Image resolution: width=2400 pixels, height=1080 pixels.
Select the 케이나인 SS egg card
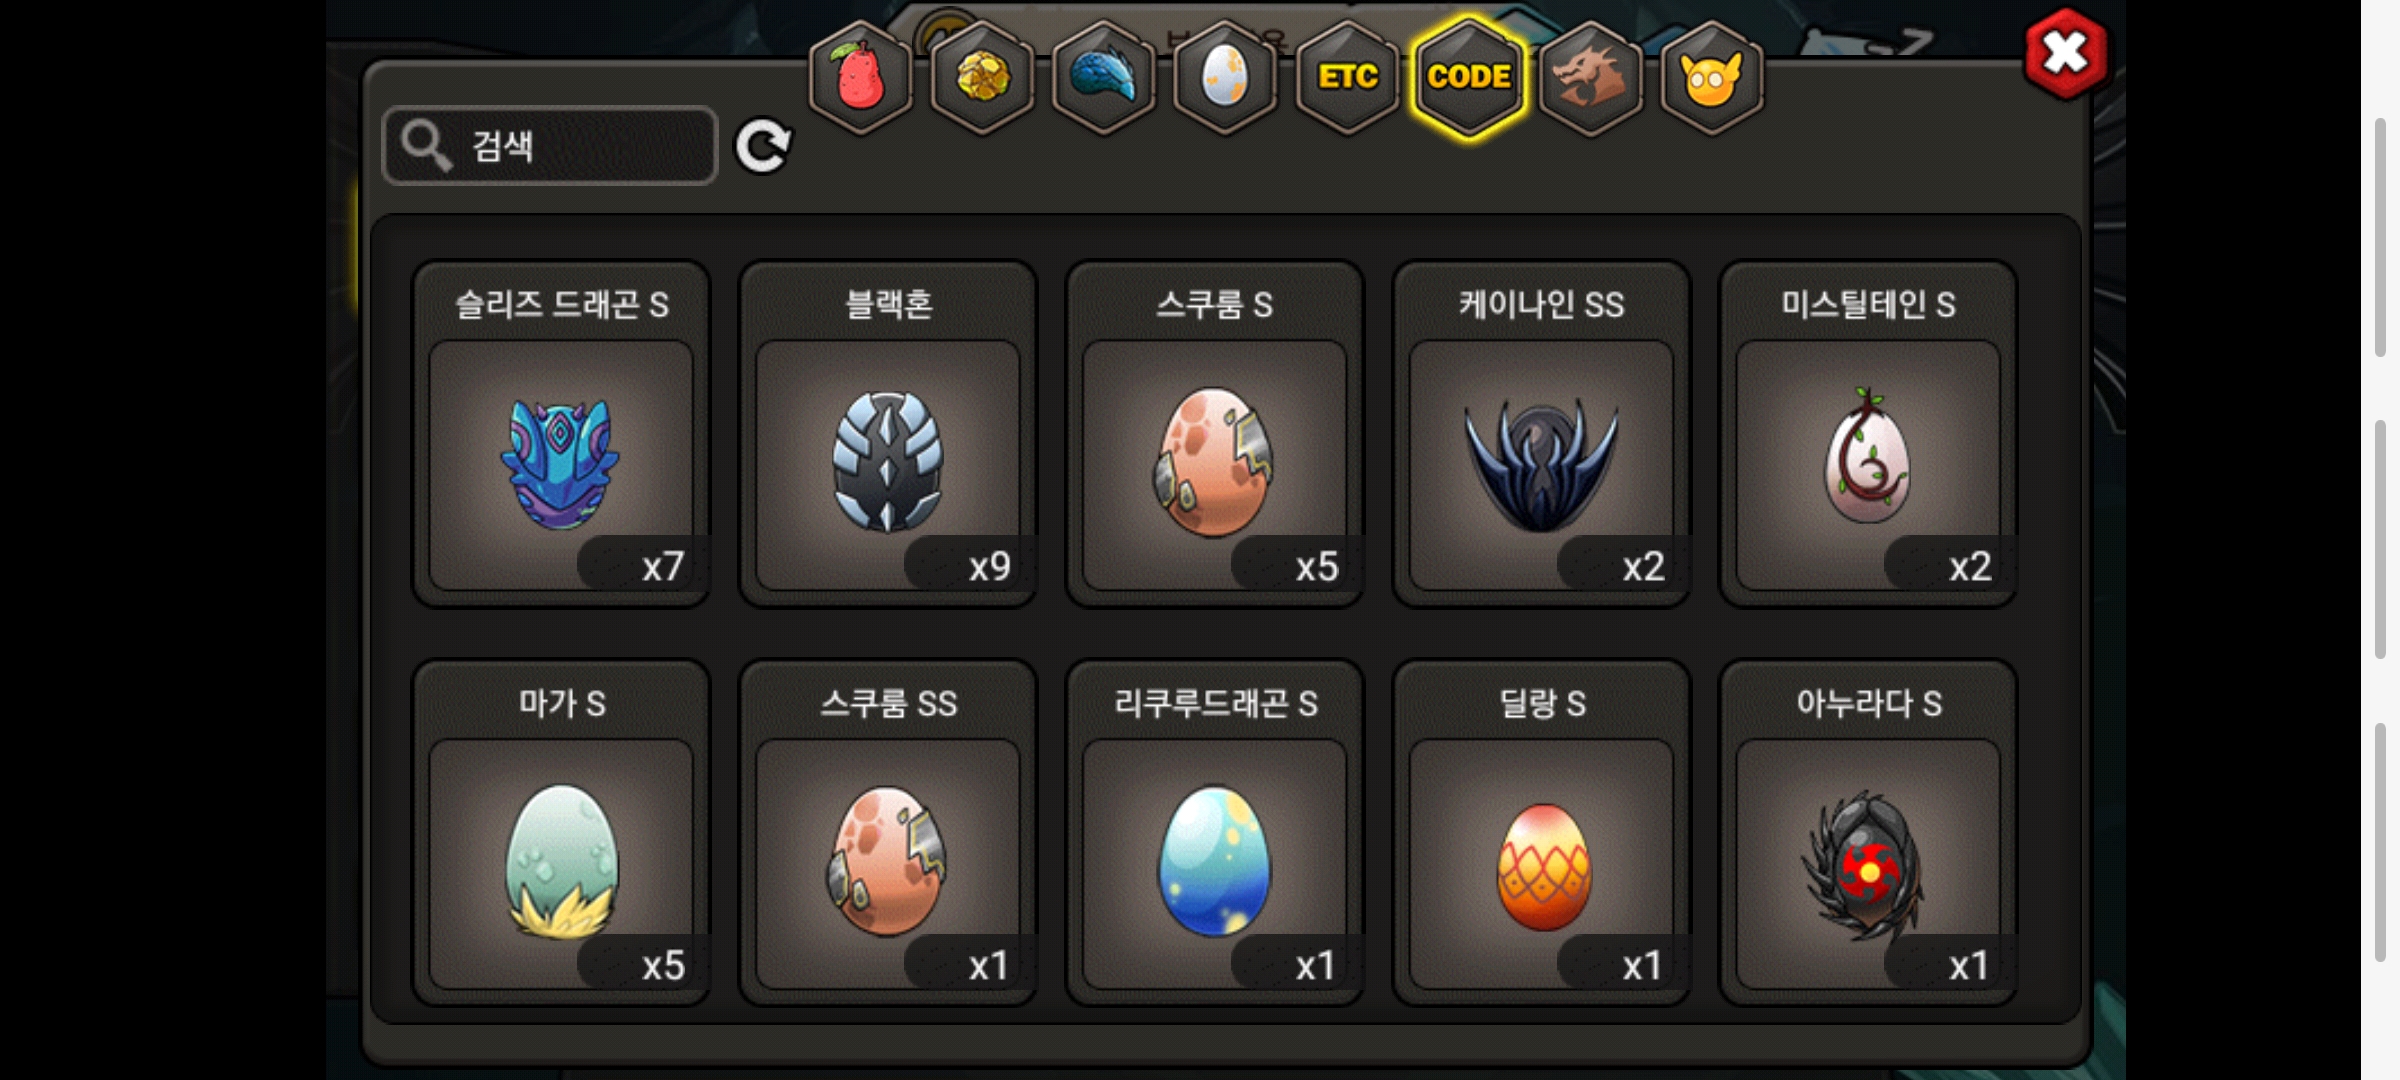[1541, 434]
